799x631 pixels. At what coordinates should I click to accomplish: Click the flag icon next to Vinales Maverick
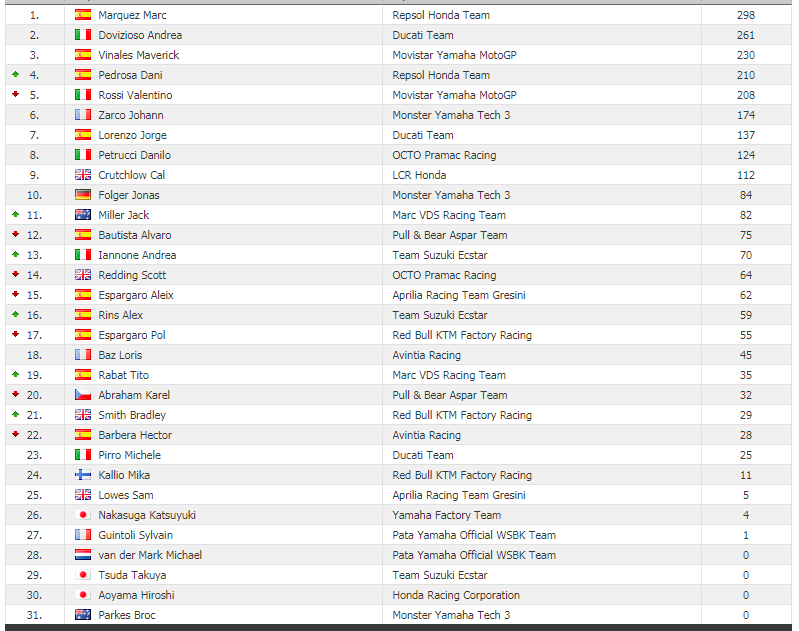(x=83, y=55)
